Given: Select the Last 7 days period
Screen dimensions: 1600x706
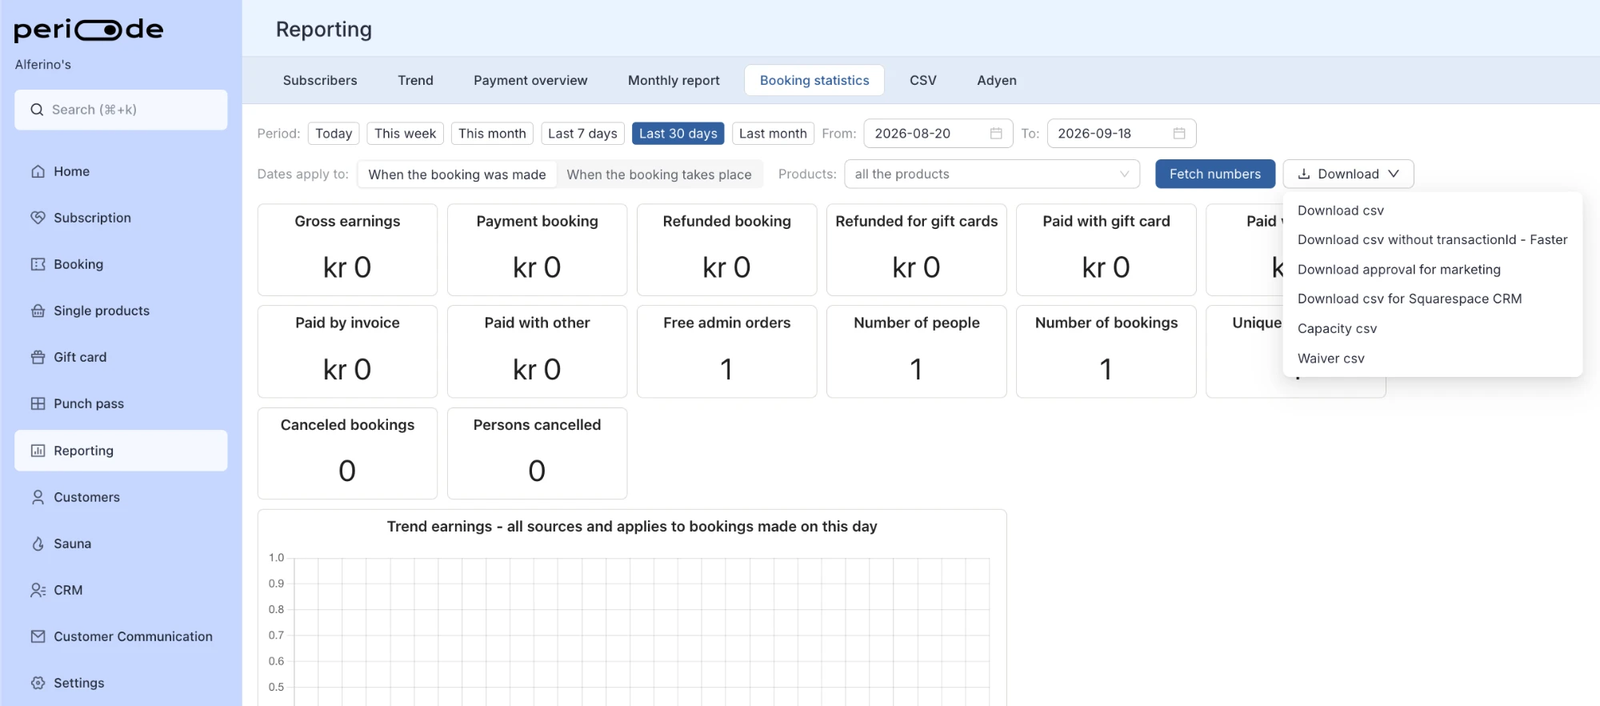Looking at the screenshot, I should (x=583, y=133).
